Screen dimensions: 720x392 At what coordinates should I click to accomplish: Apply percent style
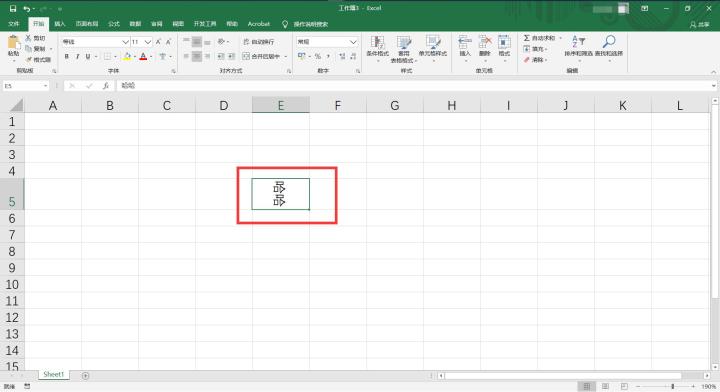tap(317, 56)
